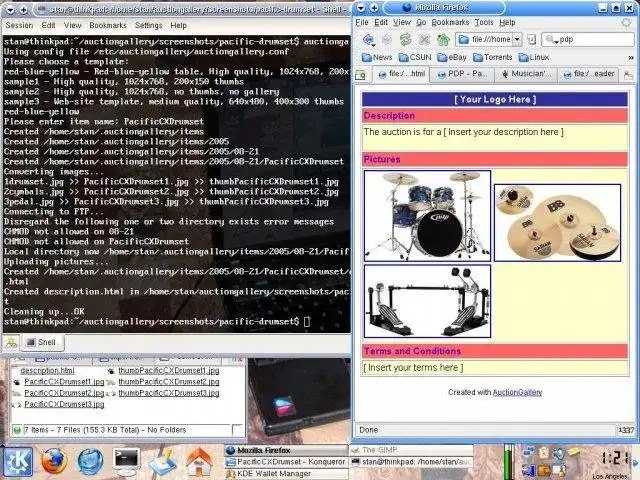Viewport: 640px width, 480px height.
Task: Open description.html in Konqueror file list
Action: point(47,371)
